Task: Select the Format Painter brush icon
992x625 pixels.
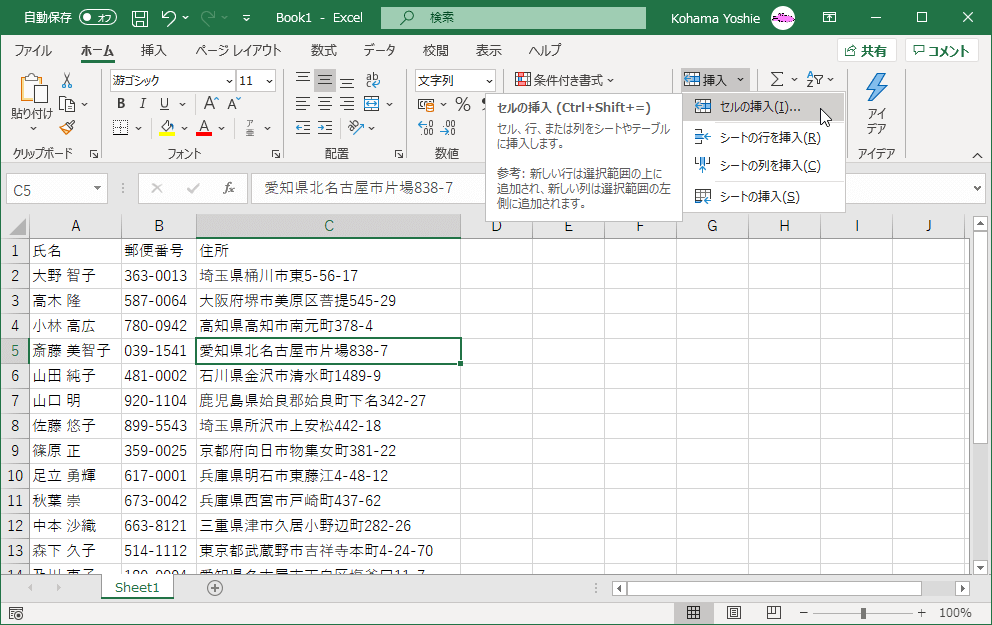Action: click(x=67, y=129)
